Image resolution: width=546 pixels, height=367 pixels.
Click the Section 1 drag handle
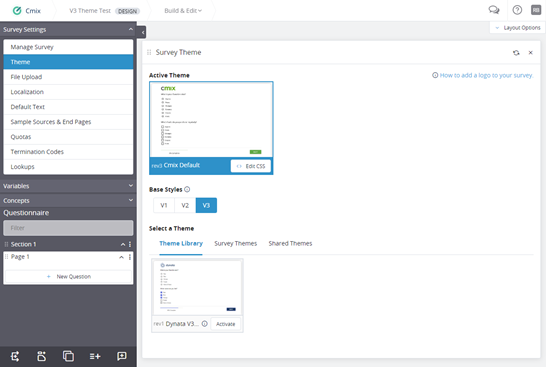click(x=6, y=244)
